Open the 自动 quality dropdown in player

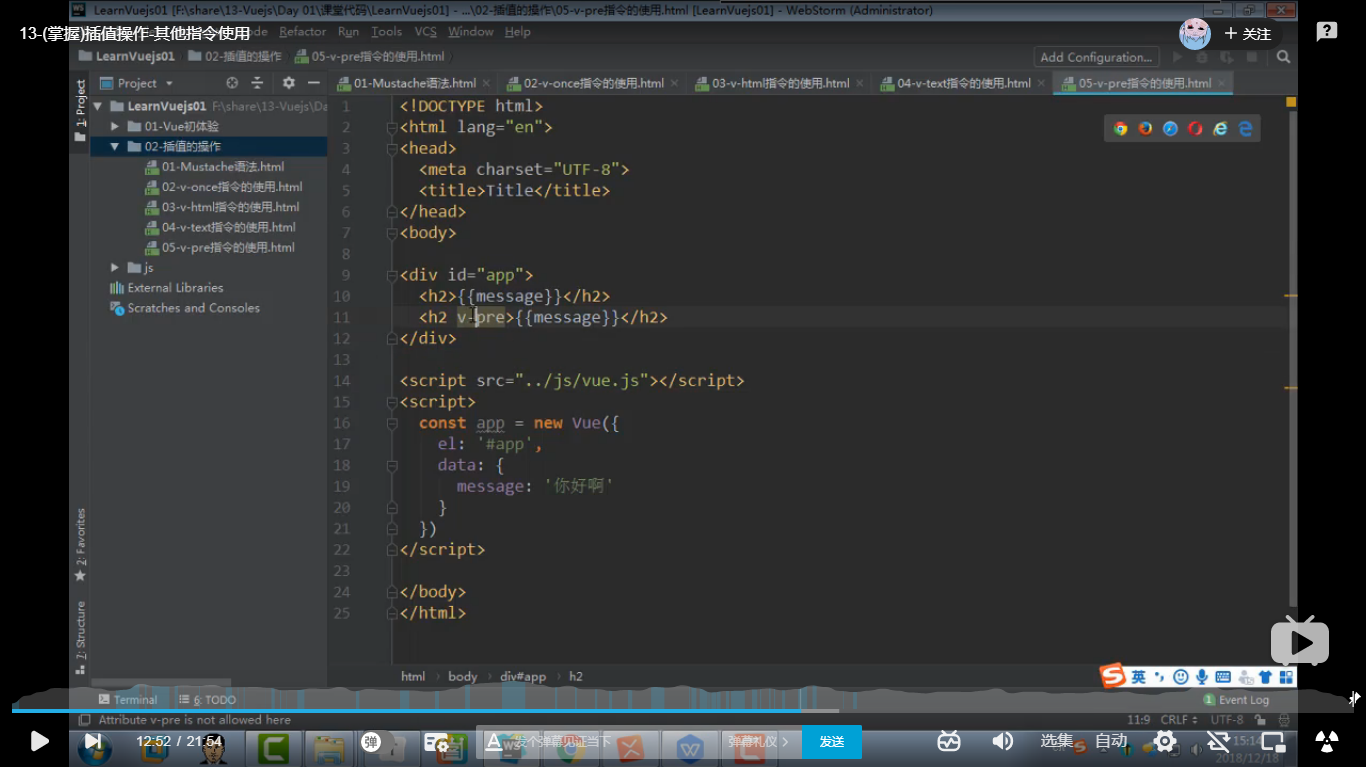[x=1111, y=741]
